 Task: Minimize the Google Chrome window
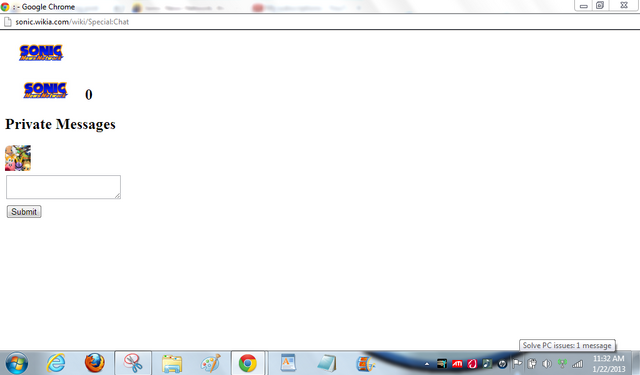[x=584, y=6]
